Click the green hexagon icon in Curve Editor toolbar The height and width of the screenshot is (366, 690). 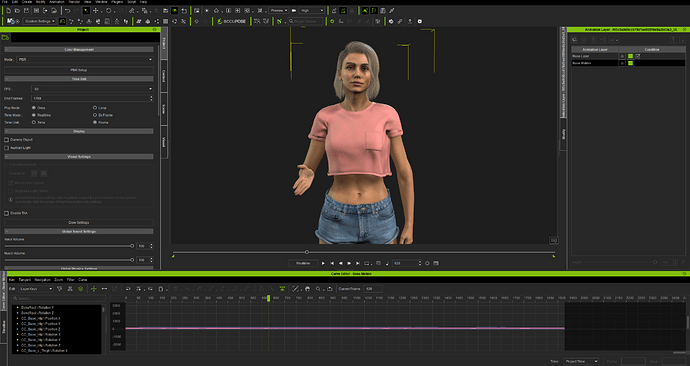point(81,289)
